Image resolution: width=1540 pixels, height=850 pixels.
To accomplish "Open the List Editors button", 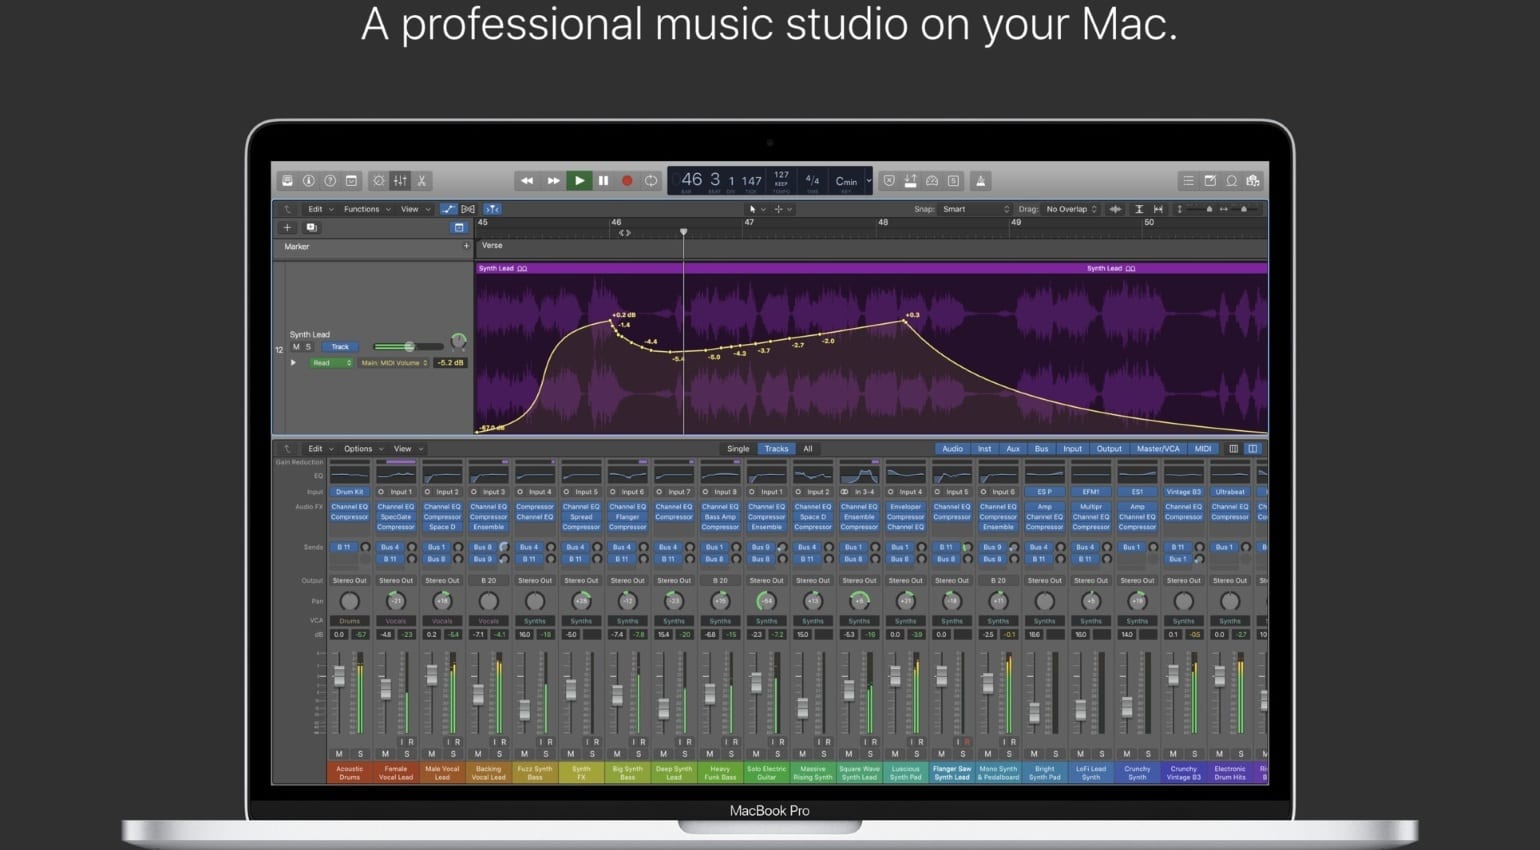I will (1188, 181).
